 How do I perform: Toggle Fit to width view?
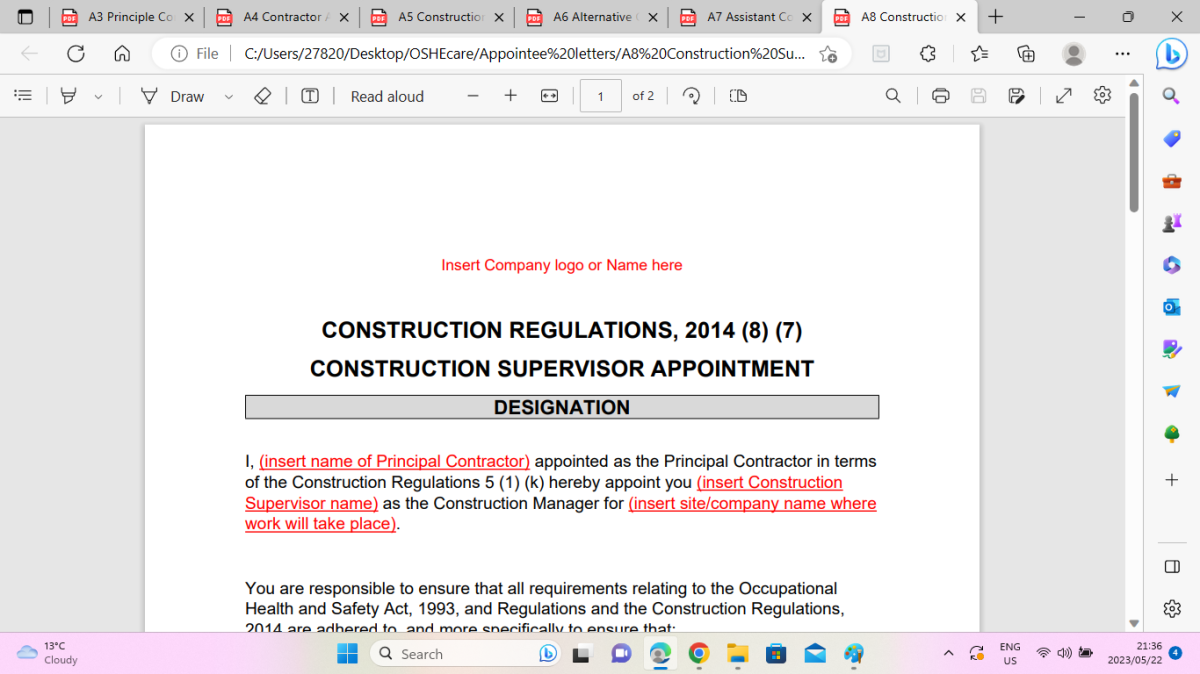[x=549, y=96]
